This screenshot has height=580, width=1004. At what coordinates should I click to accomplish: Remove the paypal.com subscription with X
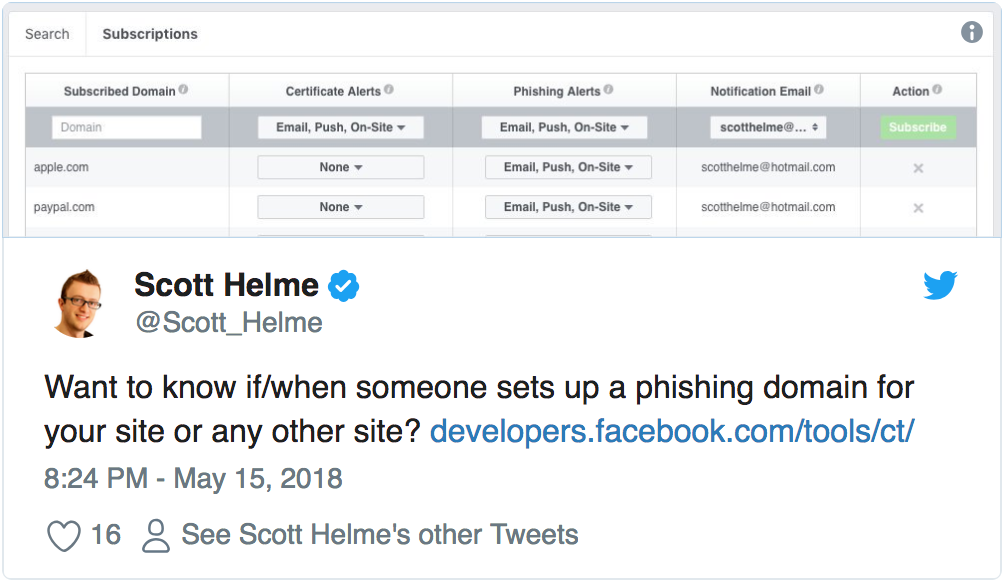point(918,208)
